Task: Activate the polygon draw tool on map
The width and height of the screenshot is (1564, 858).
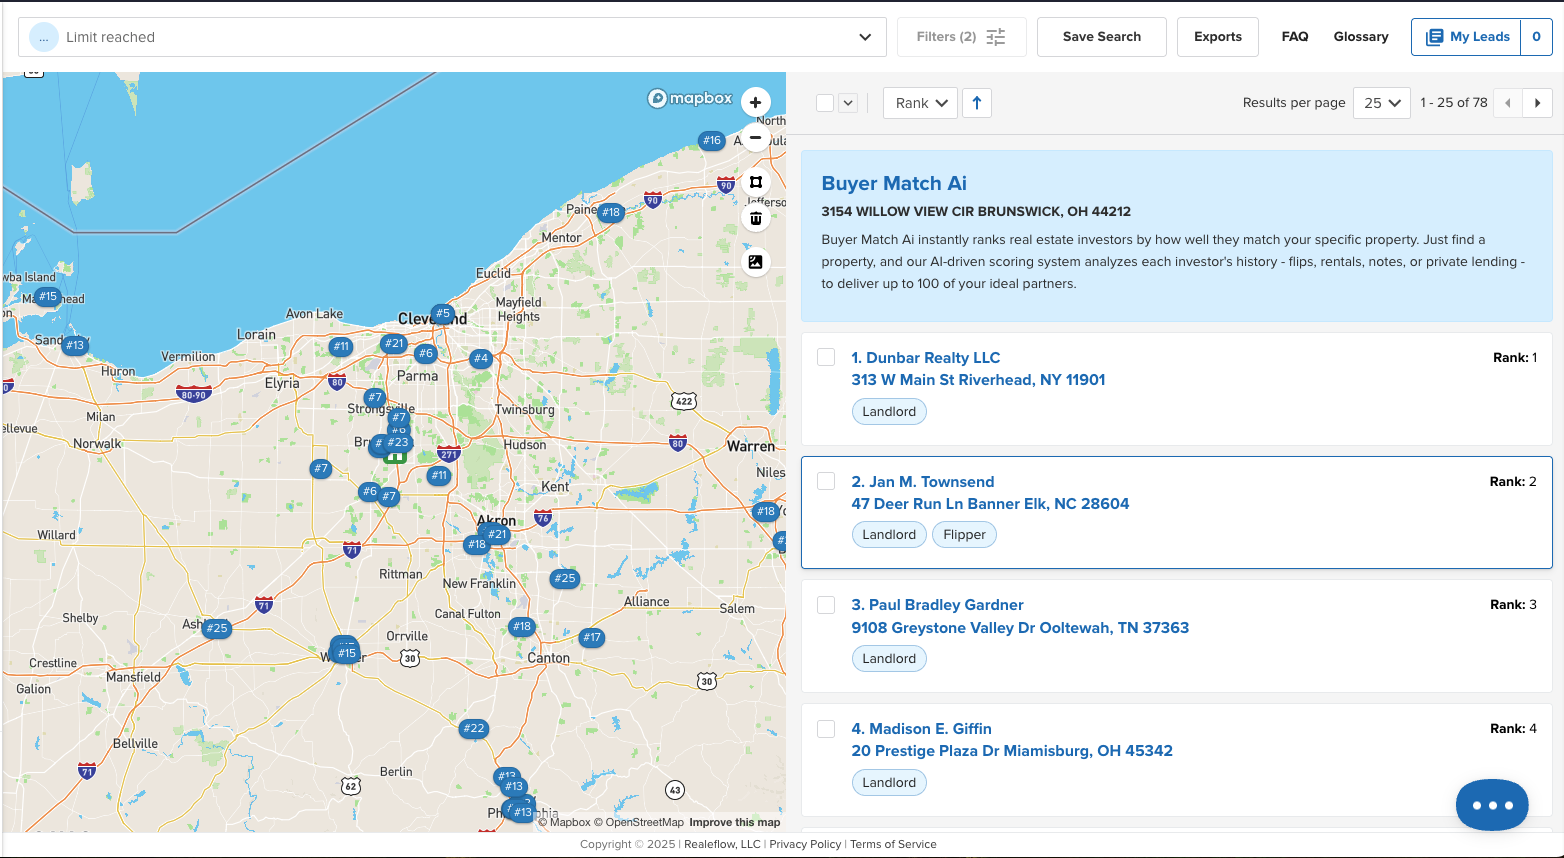Action: [755, 182]
